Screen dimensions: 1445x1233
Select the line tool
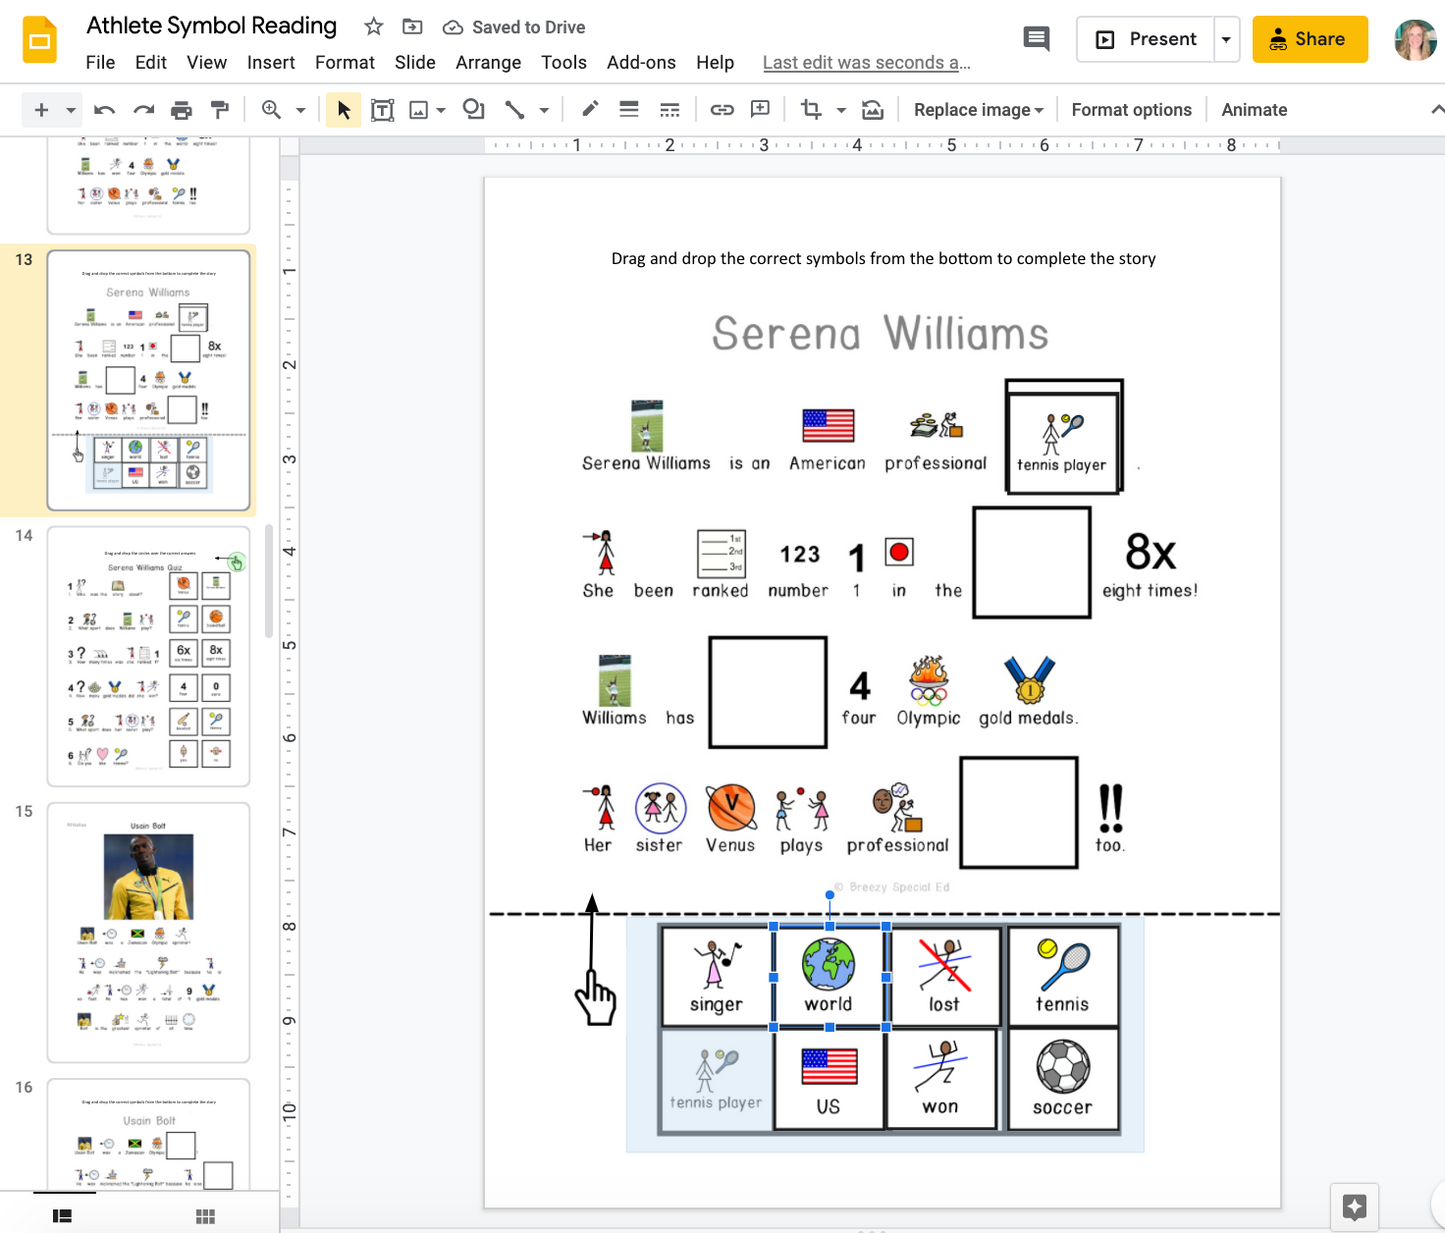514,110
